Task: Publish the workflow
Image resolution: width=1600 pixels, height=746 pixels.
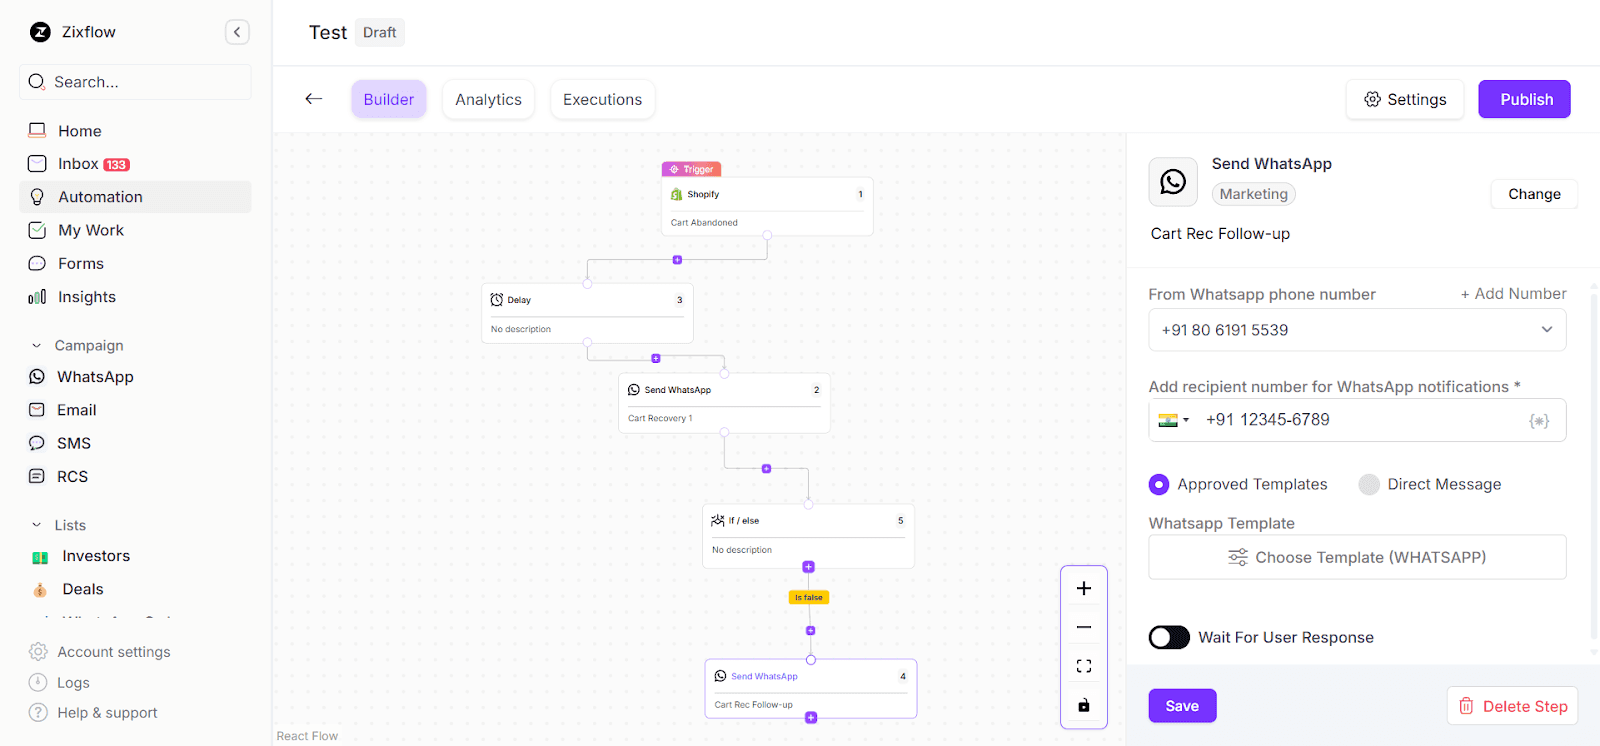Action: tap(1525, 99)
